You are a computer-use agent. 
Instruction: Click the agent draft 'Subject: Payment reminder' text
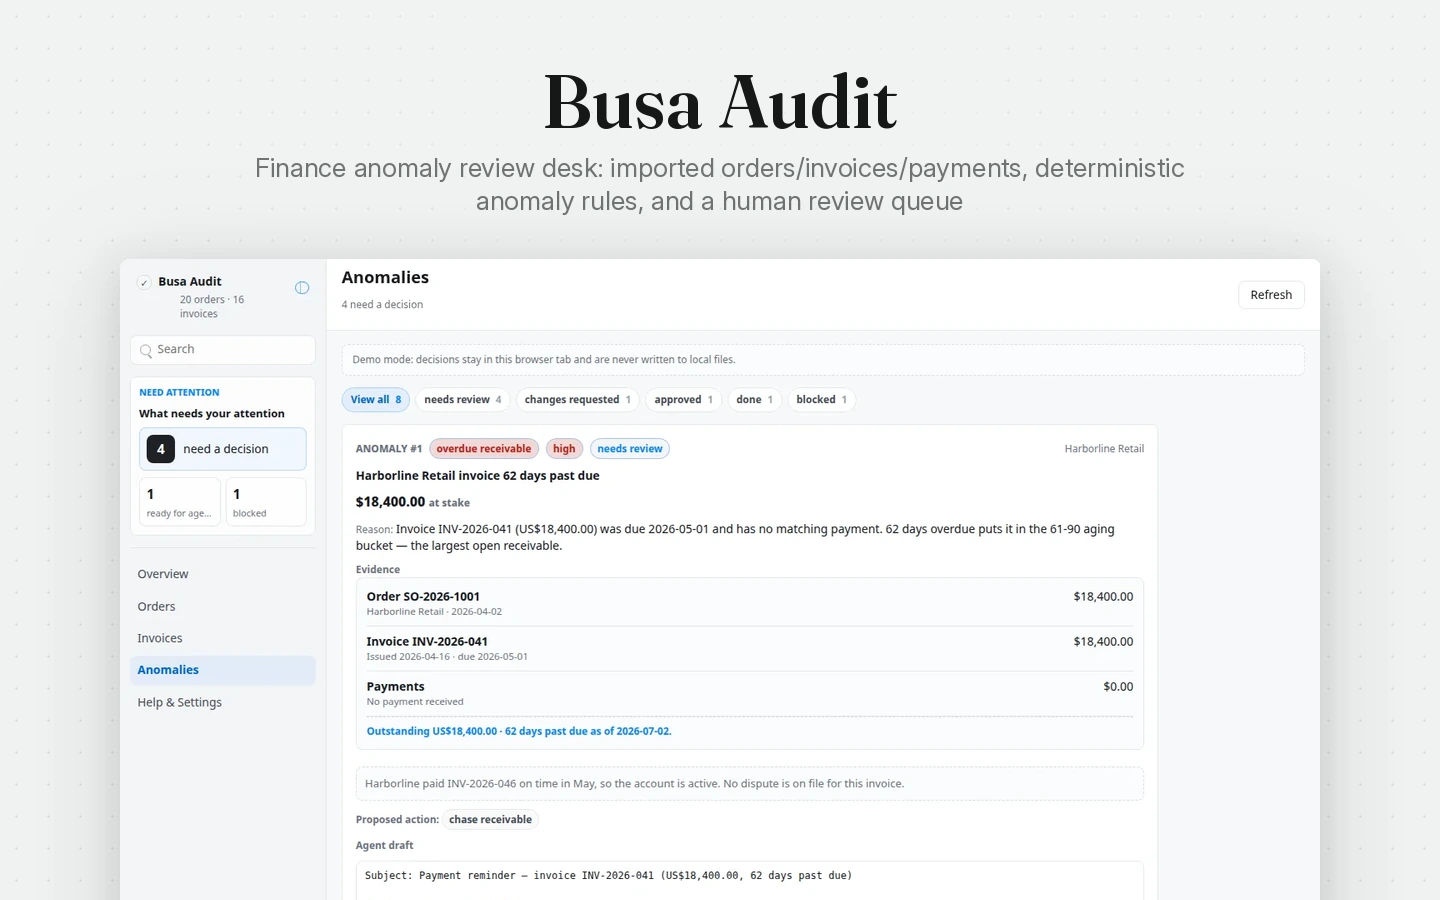pos(608,876)
